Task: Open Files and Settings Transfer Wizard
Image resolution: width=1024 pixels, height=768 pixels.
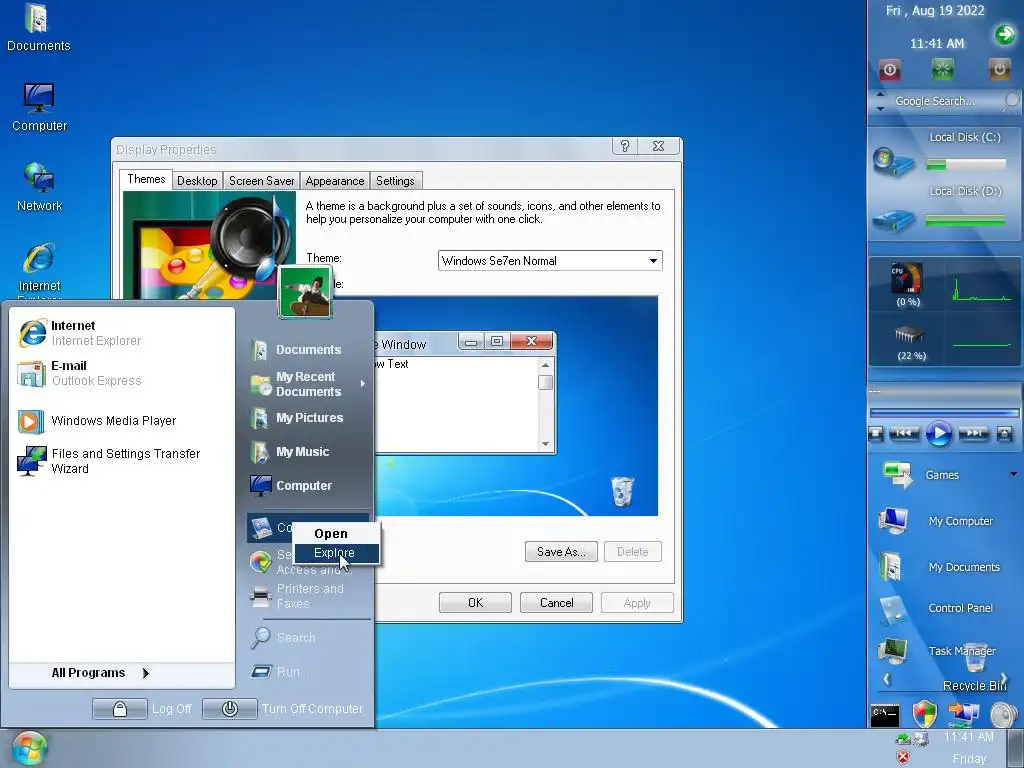Action: 110,461
